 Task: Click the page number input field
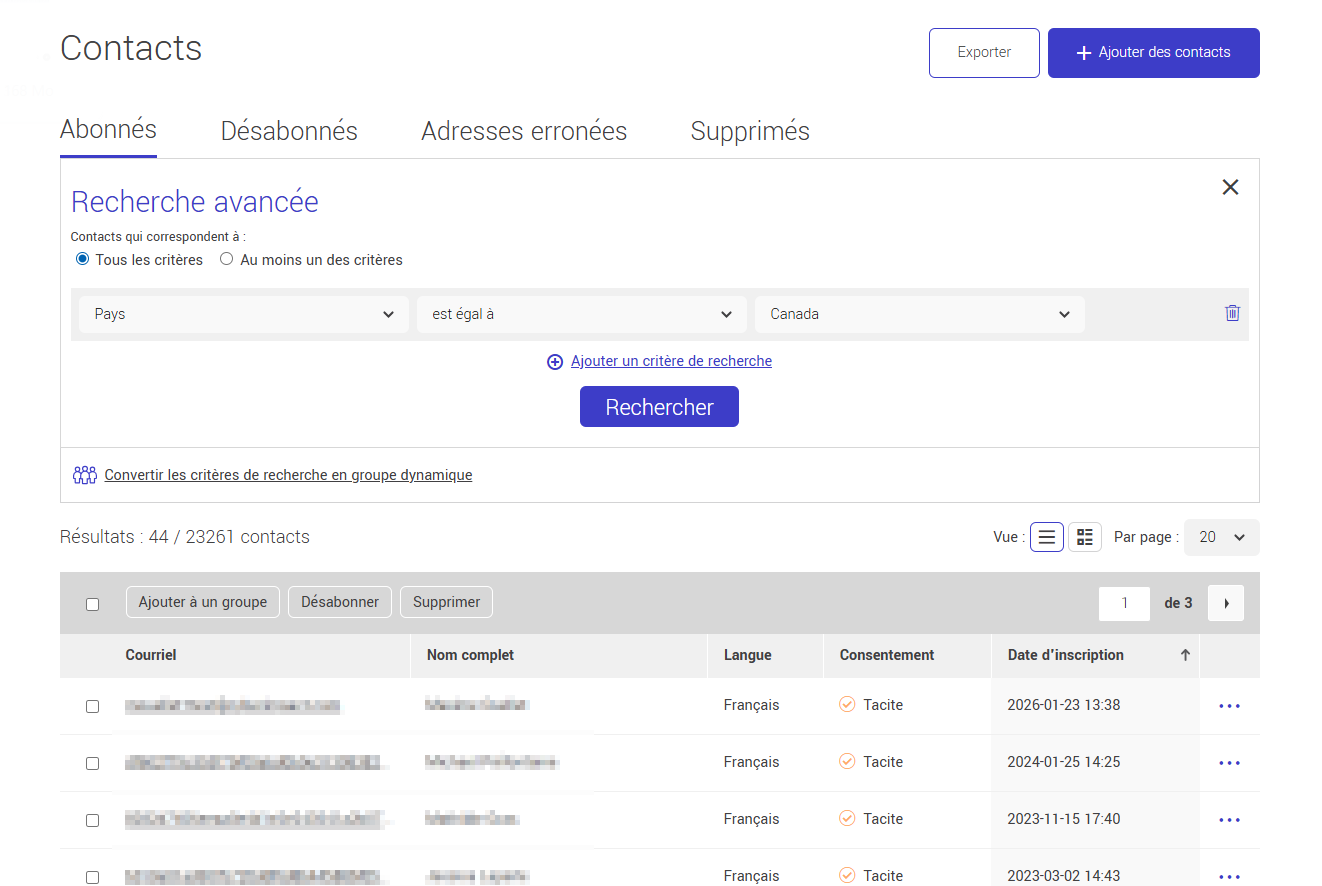(x=1124, y=602)
